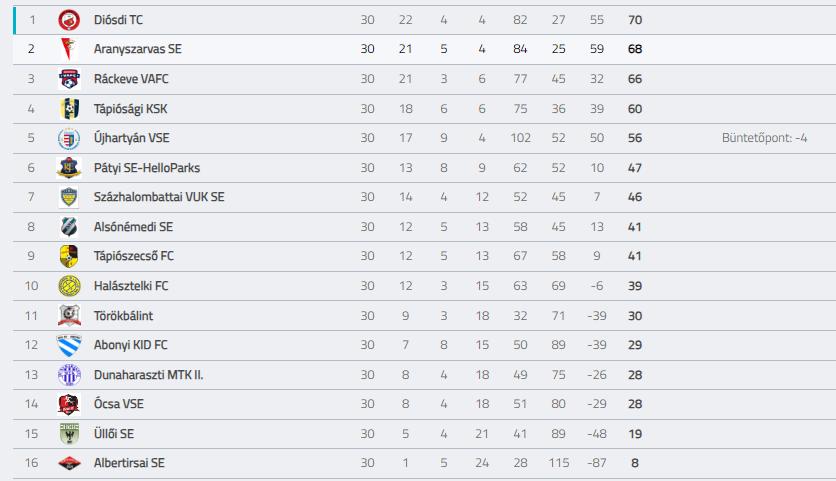Select the Aranyszarvas SE highlighted row
836x481 pixels.
(x=424, y=50)
